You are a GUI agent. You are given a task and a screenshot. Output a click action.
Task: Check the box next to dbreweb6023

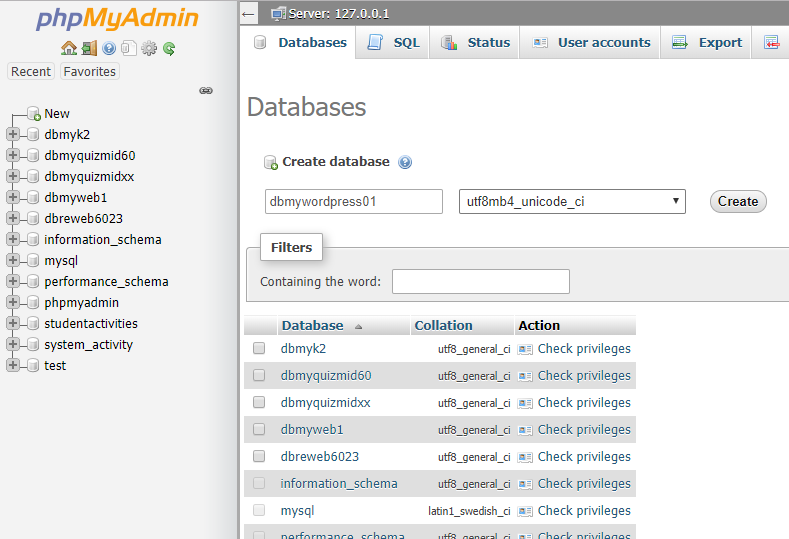pos(259,457)
